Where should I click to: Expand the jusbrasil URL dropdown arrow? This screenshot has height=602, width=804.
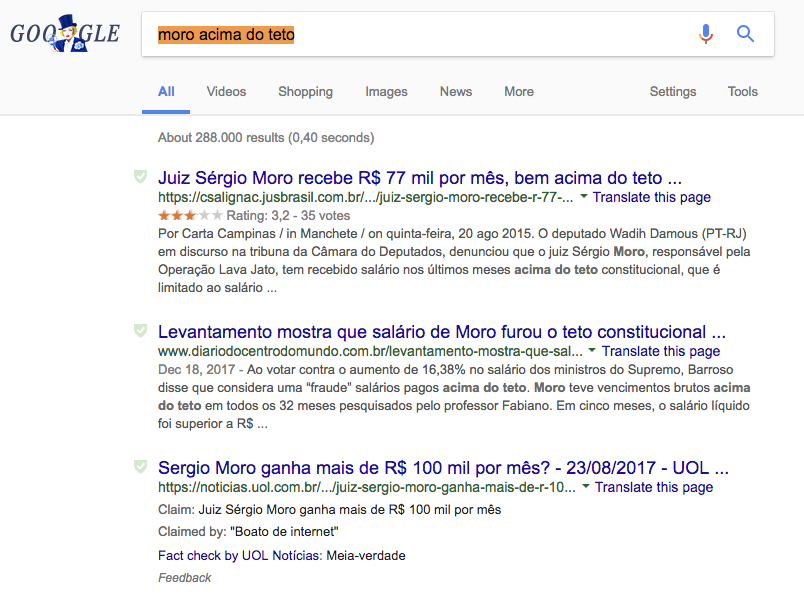click(584, 197)
